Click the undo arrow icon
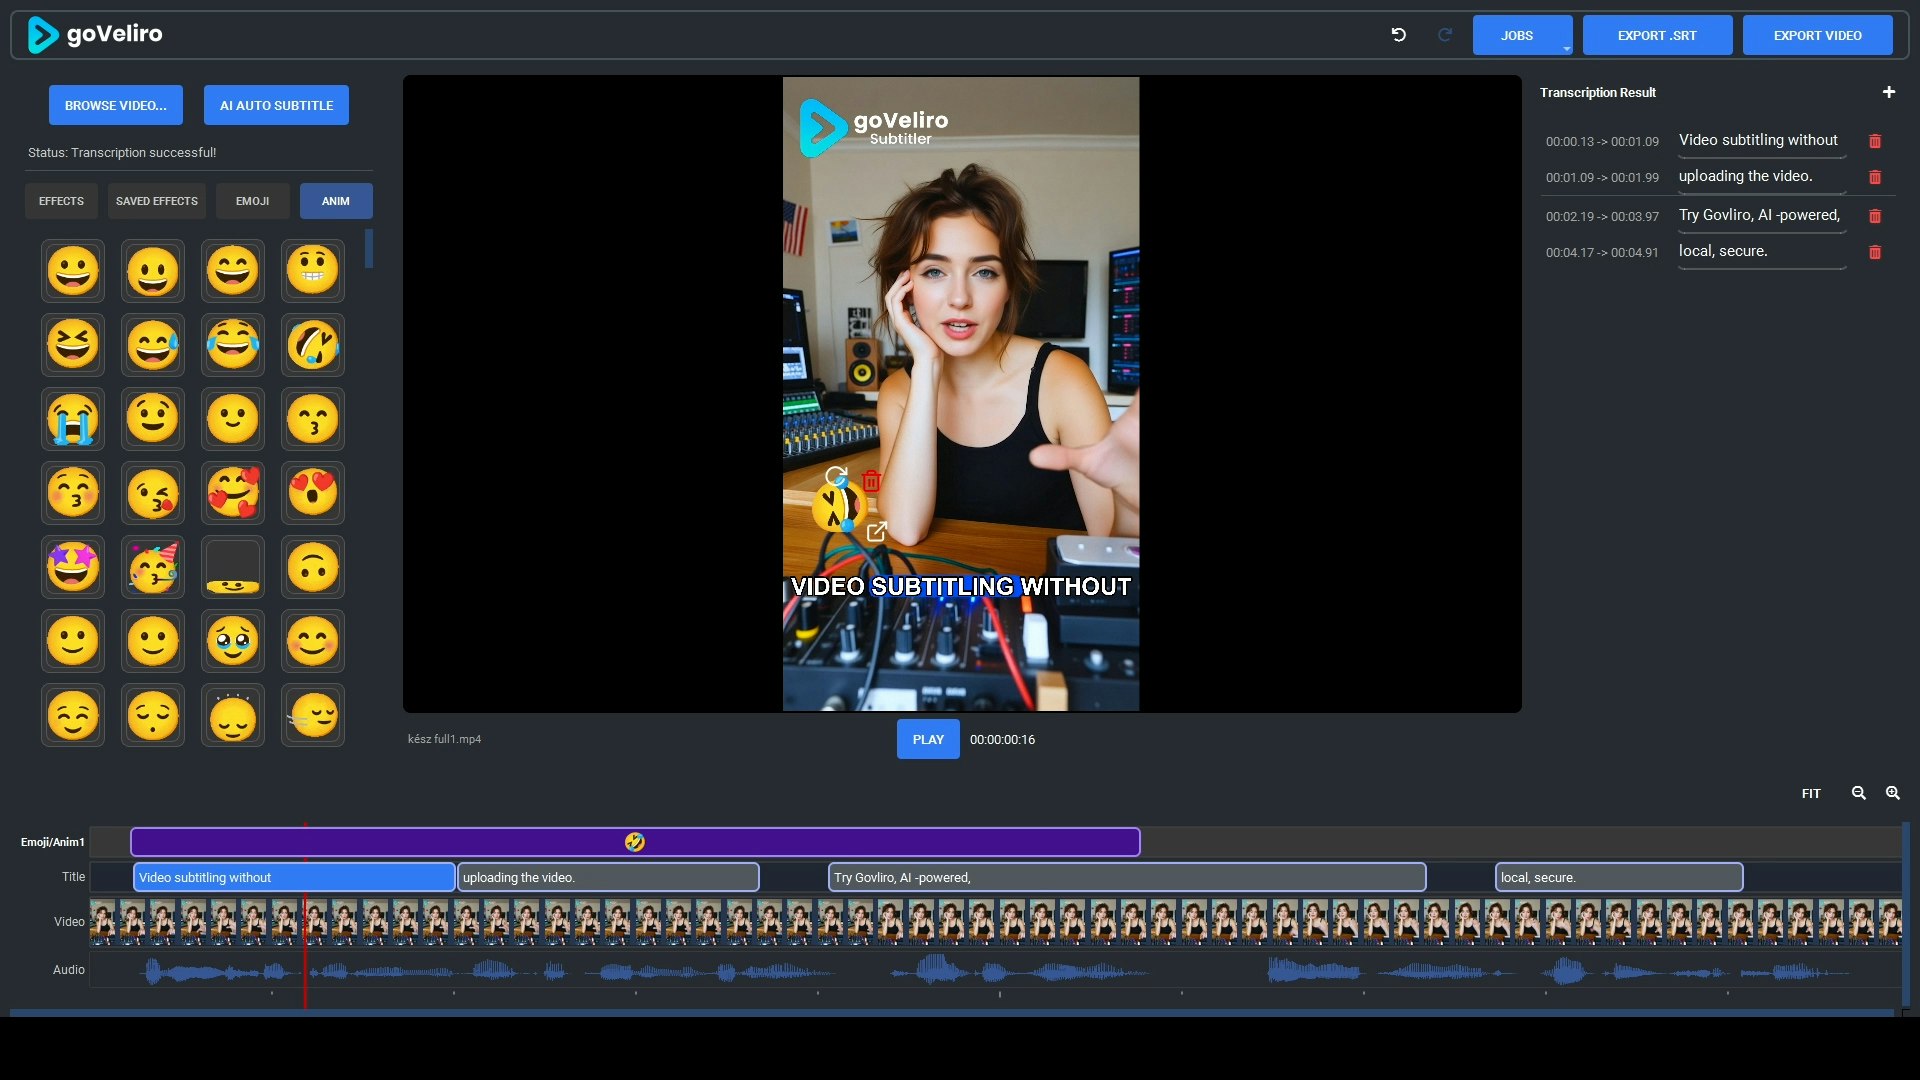This screenshot has width=1920, height=1080. [x=1398, y=35]
